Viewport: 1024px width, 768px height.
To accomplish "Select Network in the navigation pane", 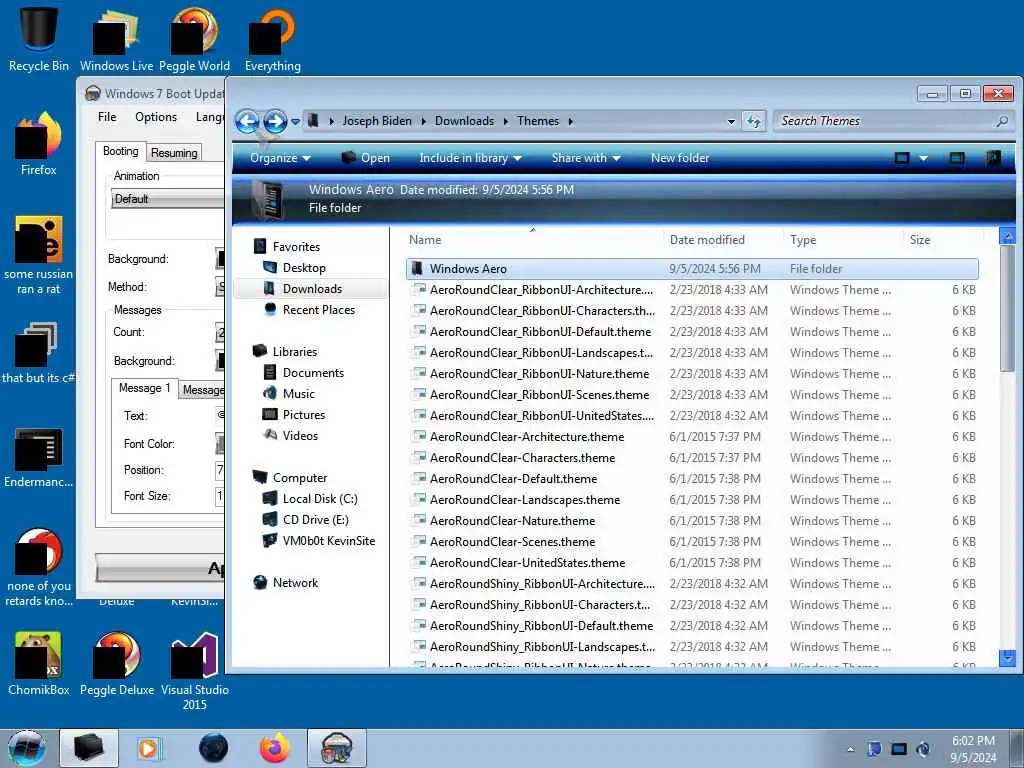I will [x=295, y=583].
